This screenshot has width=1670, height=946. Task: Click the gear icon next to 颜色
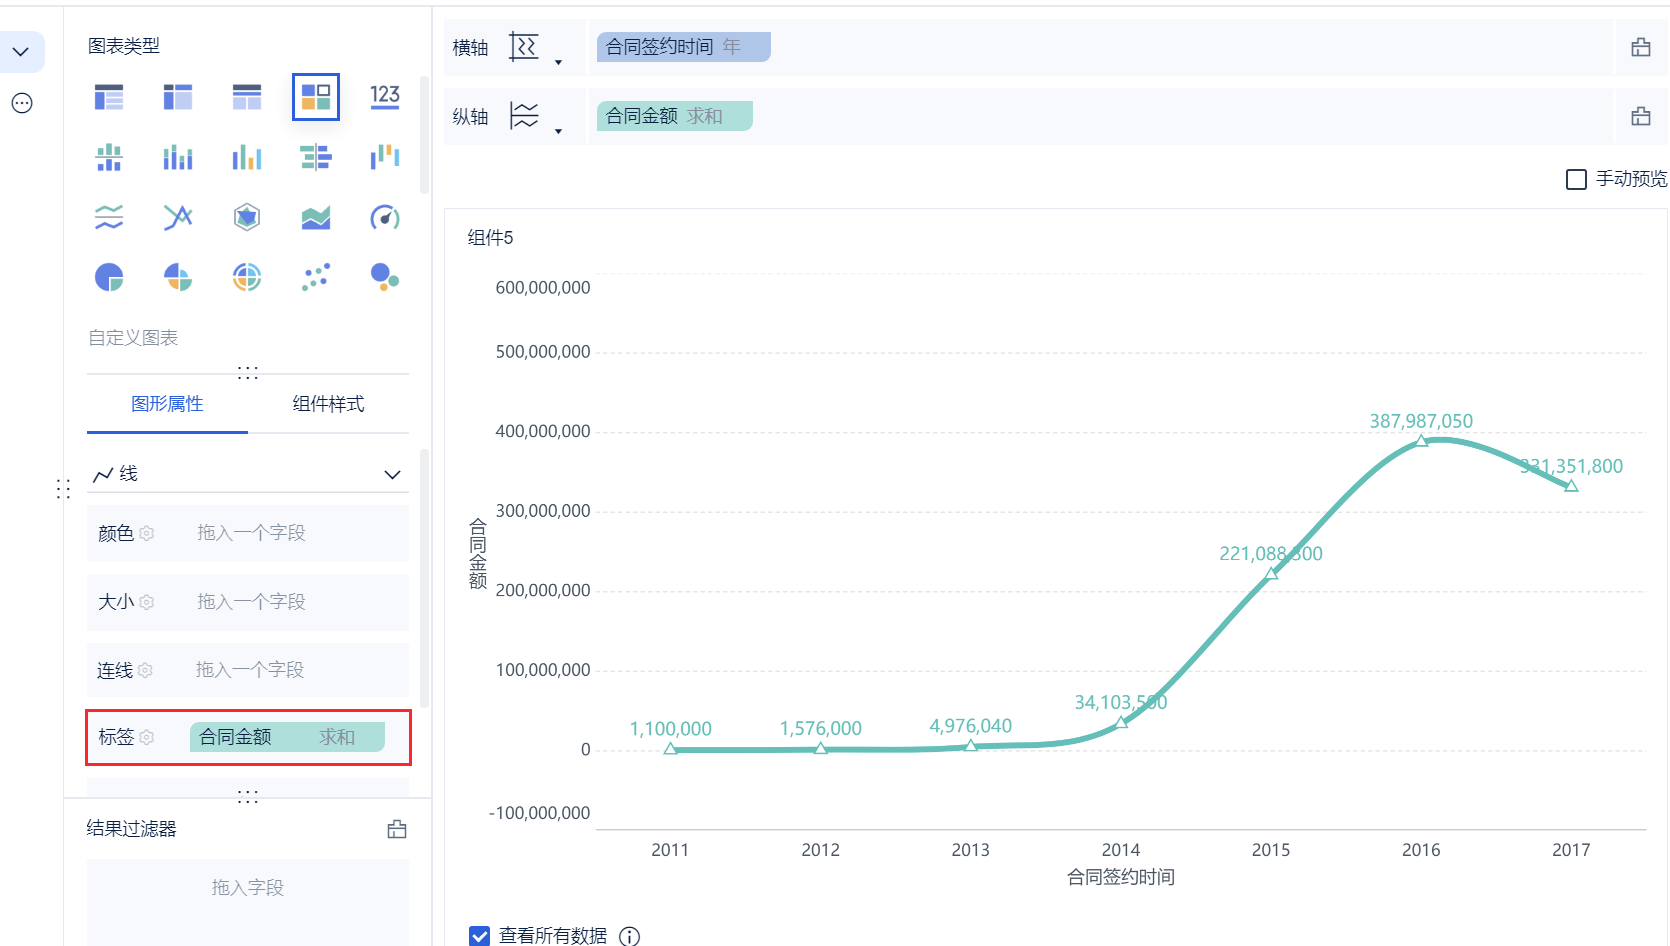(147, 534)
